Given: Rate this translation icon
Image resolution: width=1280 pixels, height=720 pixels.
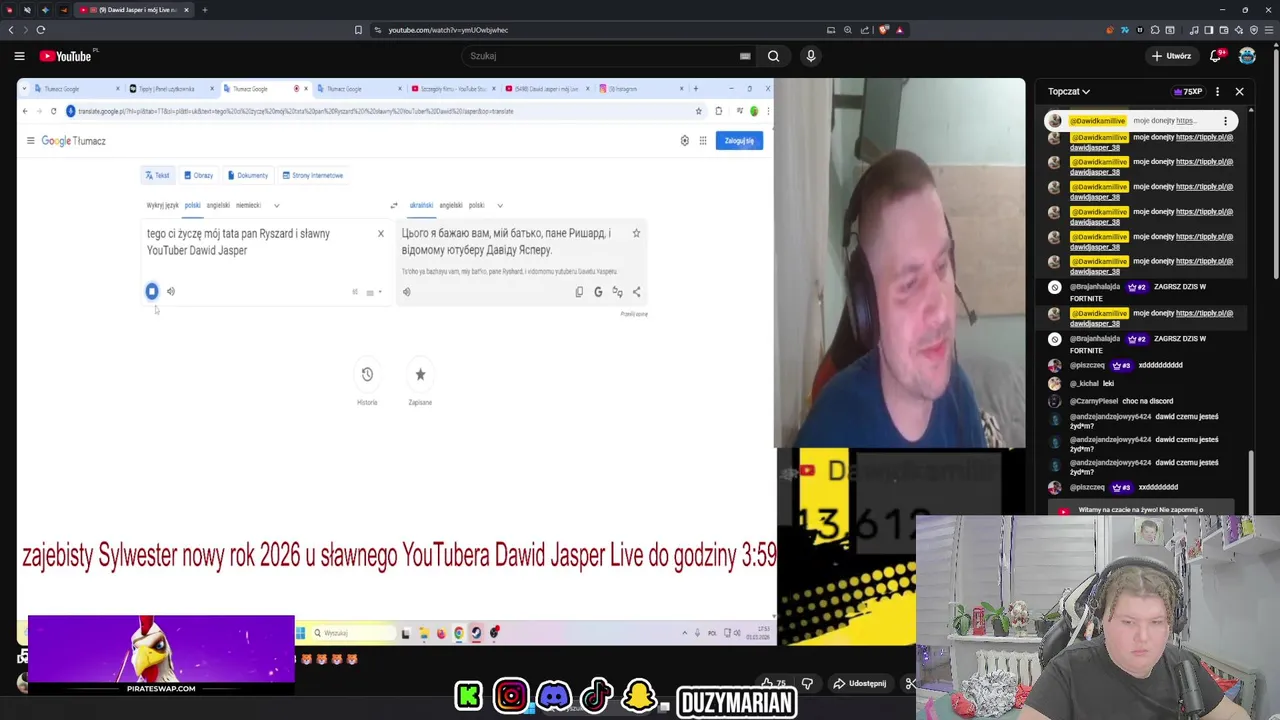Looking at the screenshot, I should [617, 292].
